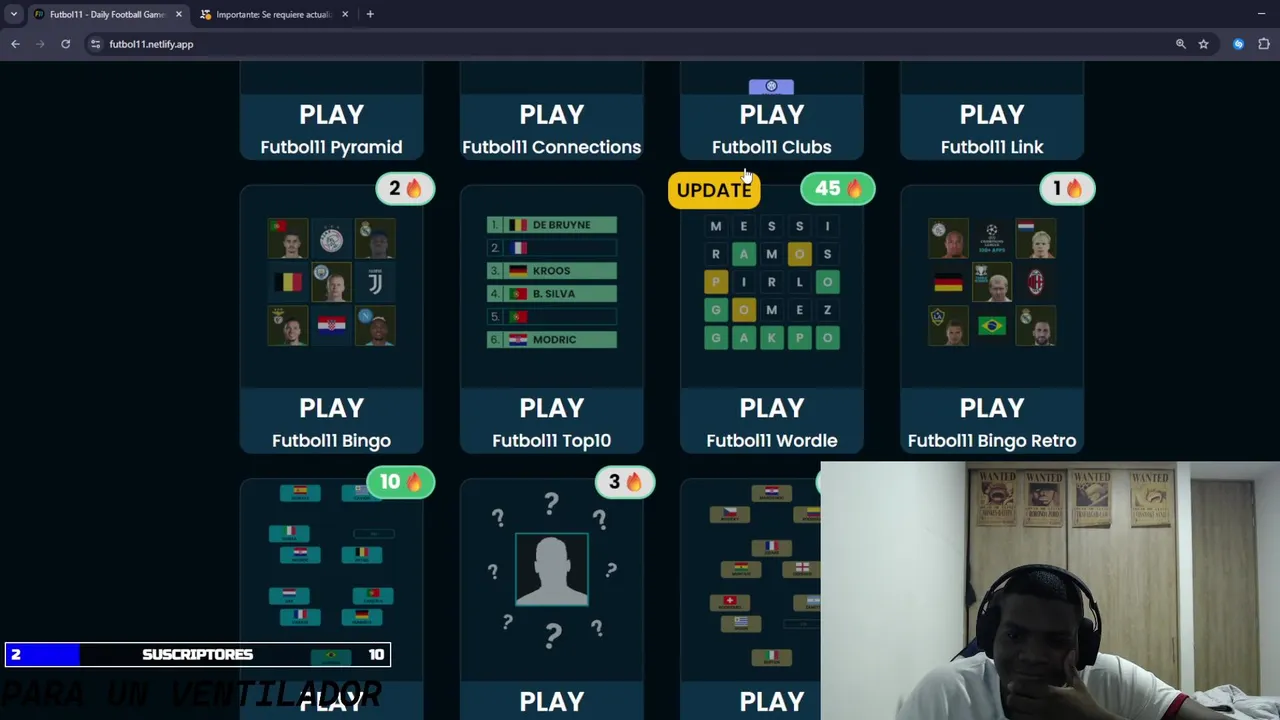Open the Futbol11 Bingo grid thumbnail
The height and width of the screenshot is (720, 1280).
(331, 282)
